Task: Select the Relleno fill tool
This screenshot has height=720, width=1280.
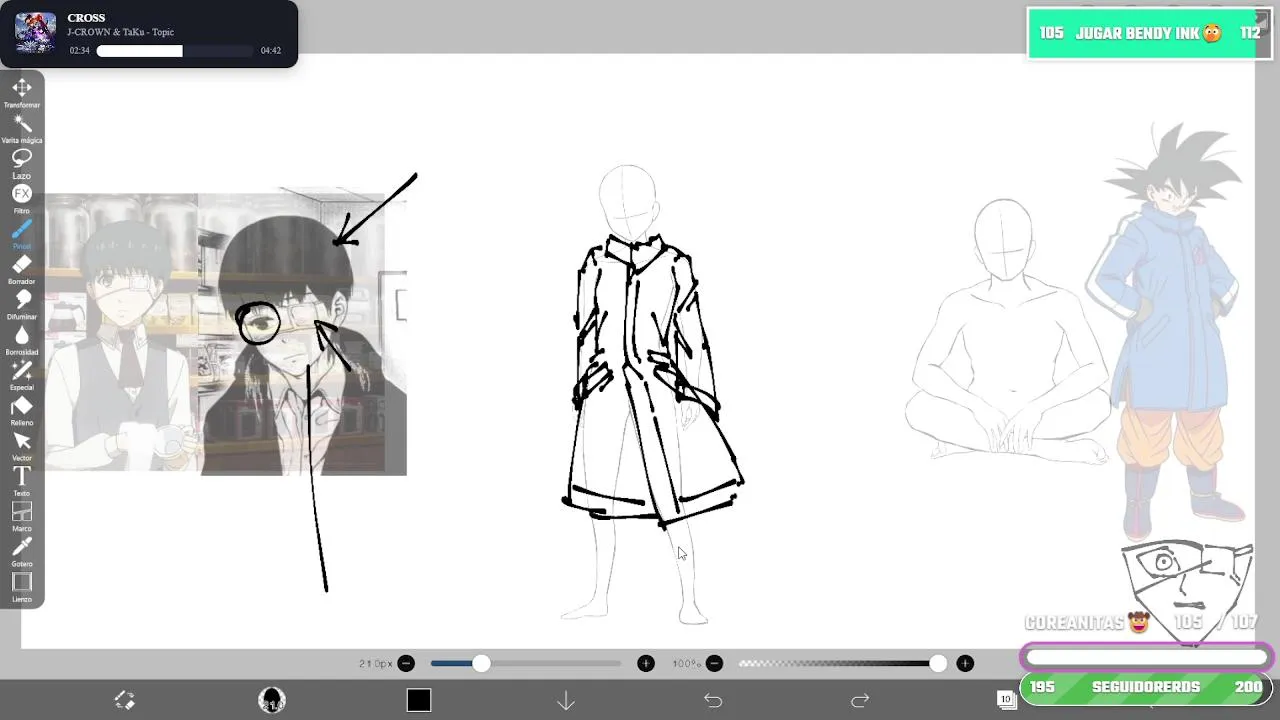Action: [22, 410]
